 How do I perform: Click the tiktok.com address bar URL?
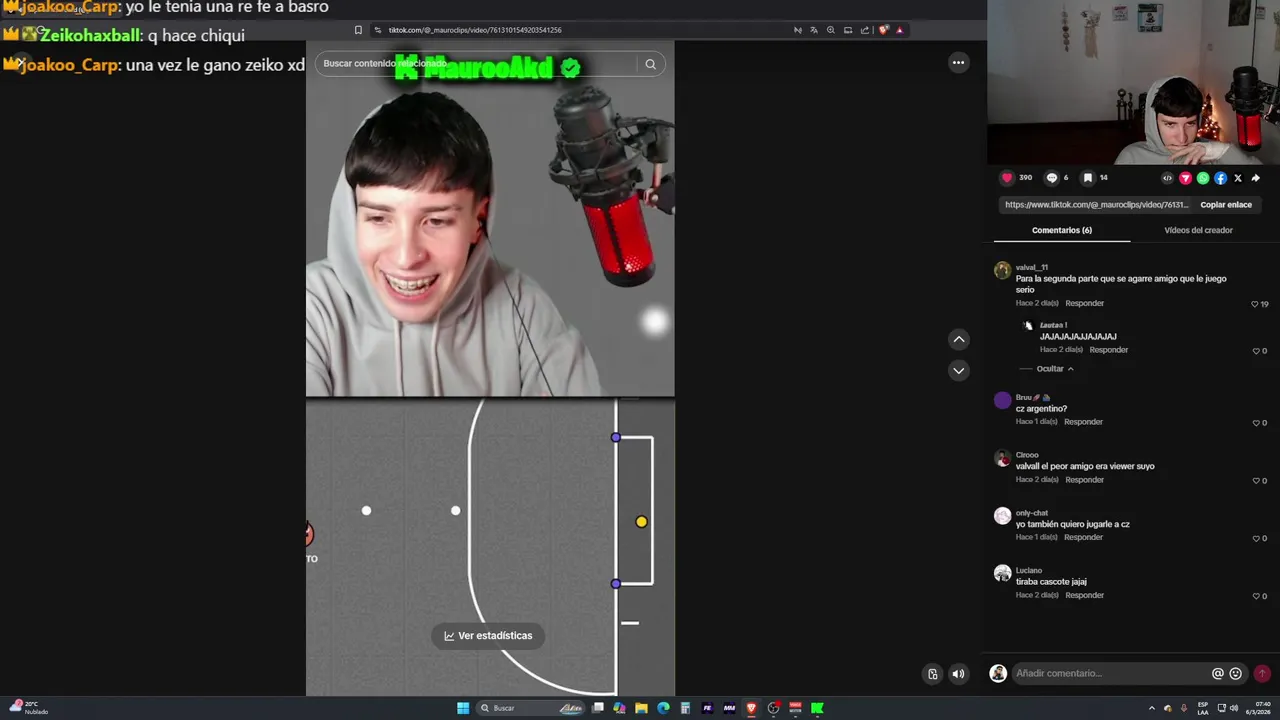coord(475,30)
